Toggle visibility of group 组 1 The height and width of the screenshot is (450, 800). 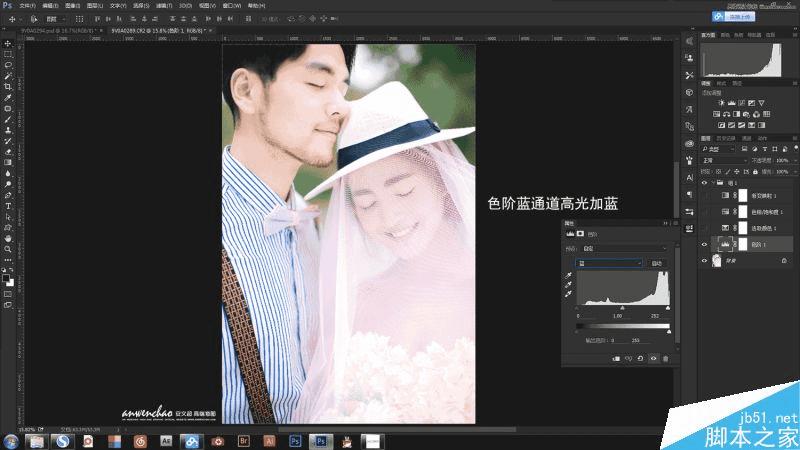pos(704,183)
